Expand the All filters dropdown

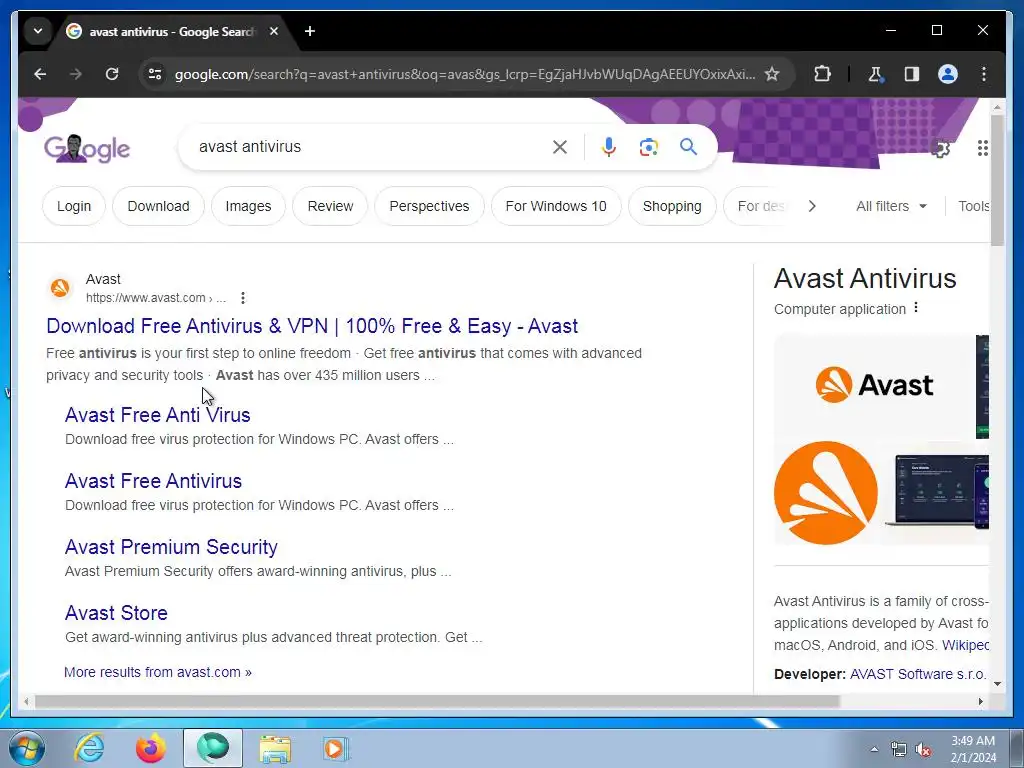(x=891, y=206)
